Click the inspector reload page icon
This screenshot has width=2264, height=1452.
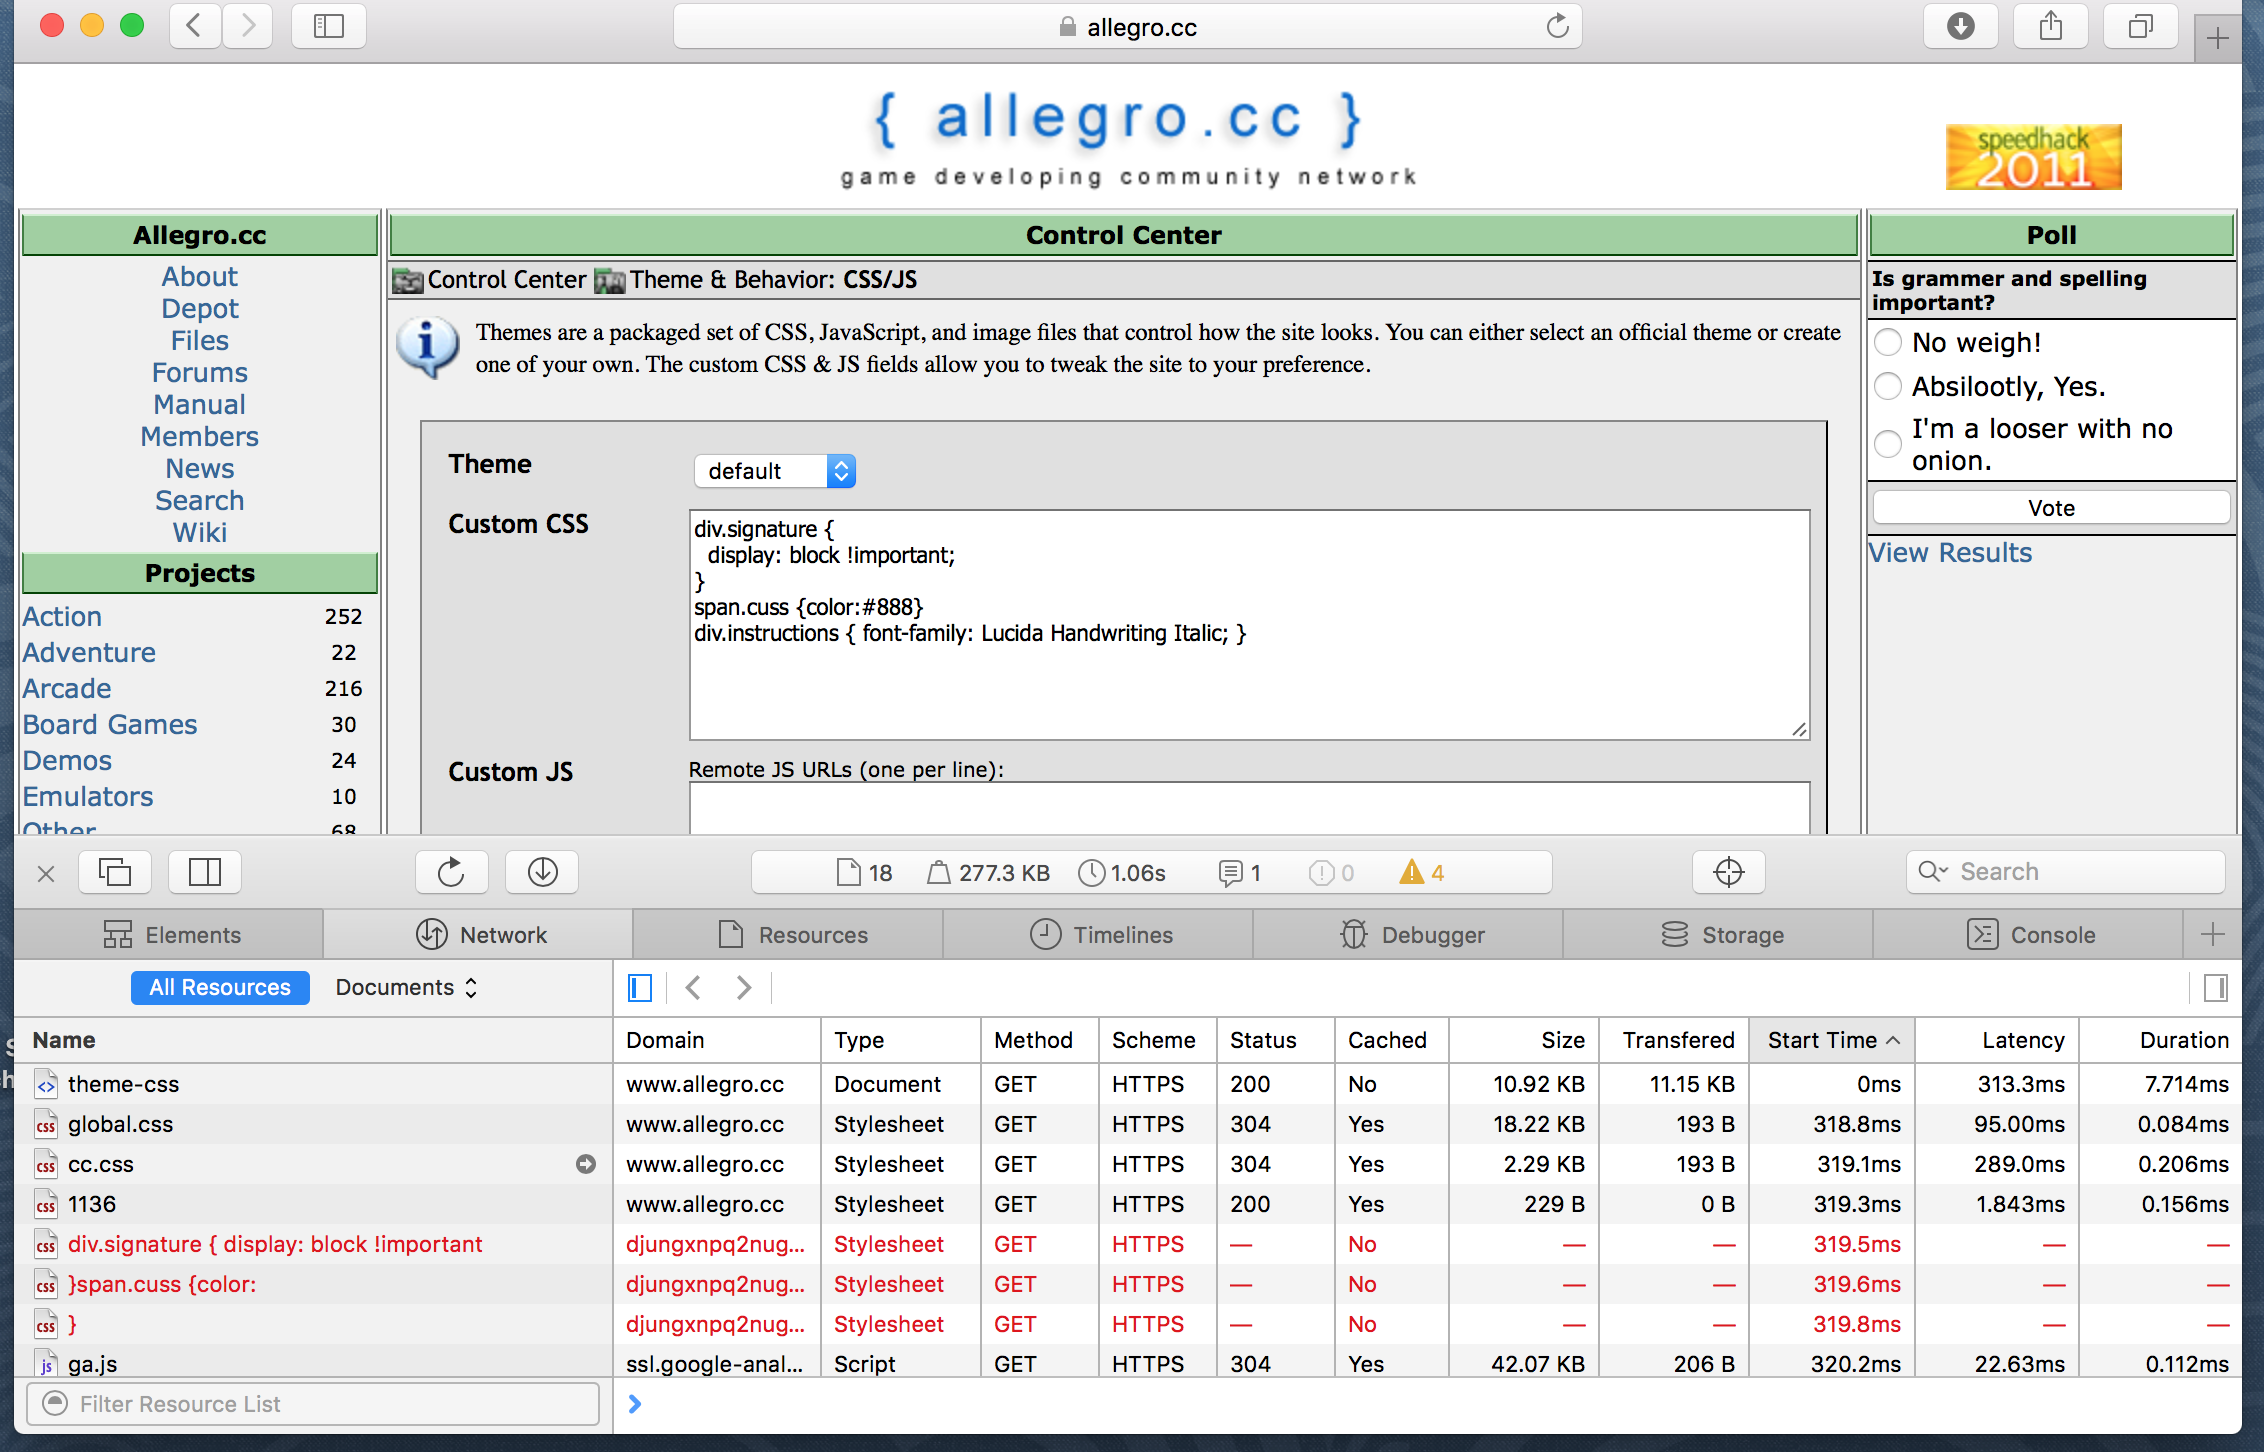(451, 872)
